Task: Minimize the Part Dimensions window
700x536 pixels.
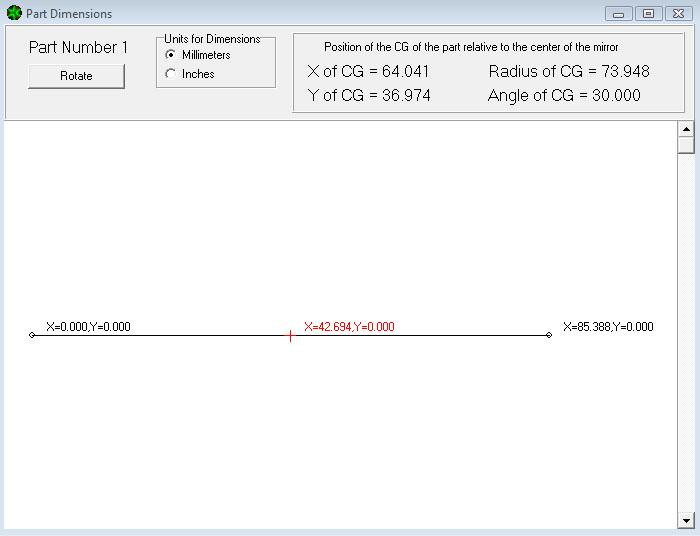Action: coord(618,14)
